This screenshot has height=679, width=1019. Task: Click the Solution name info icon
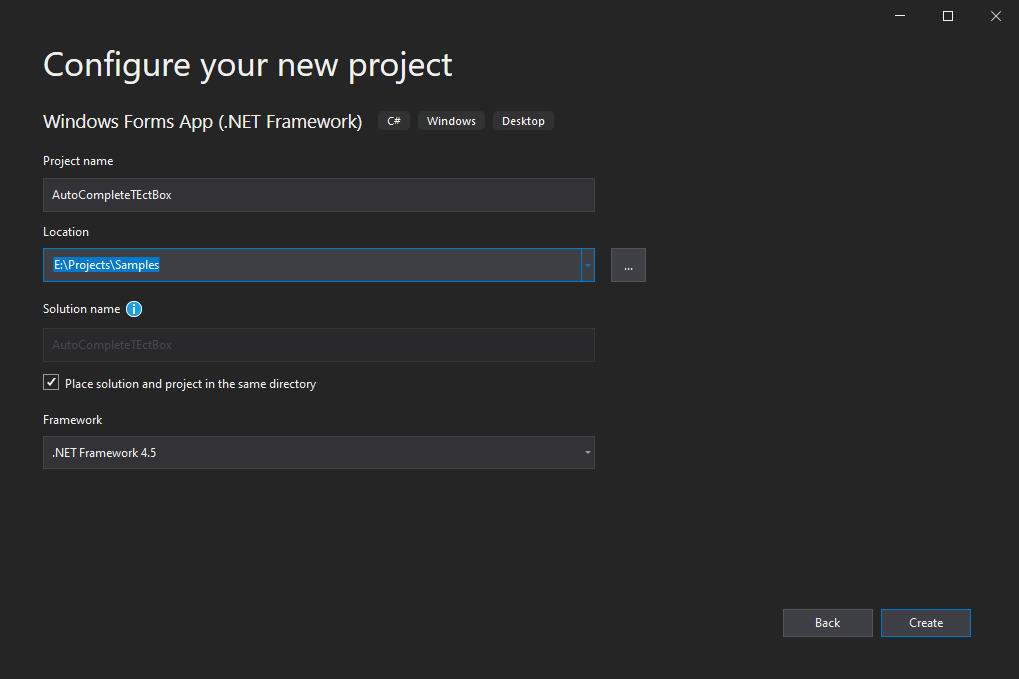tap(134, 309)
